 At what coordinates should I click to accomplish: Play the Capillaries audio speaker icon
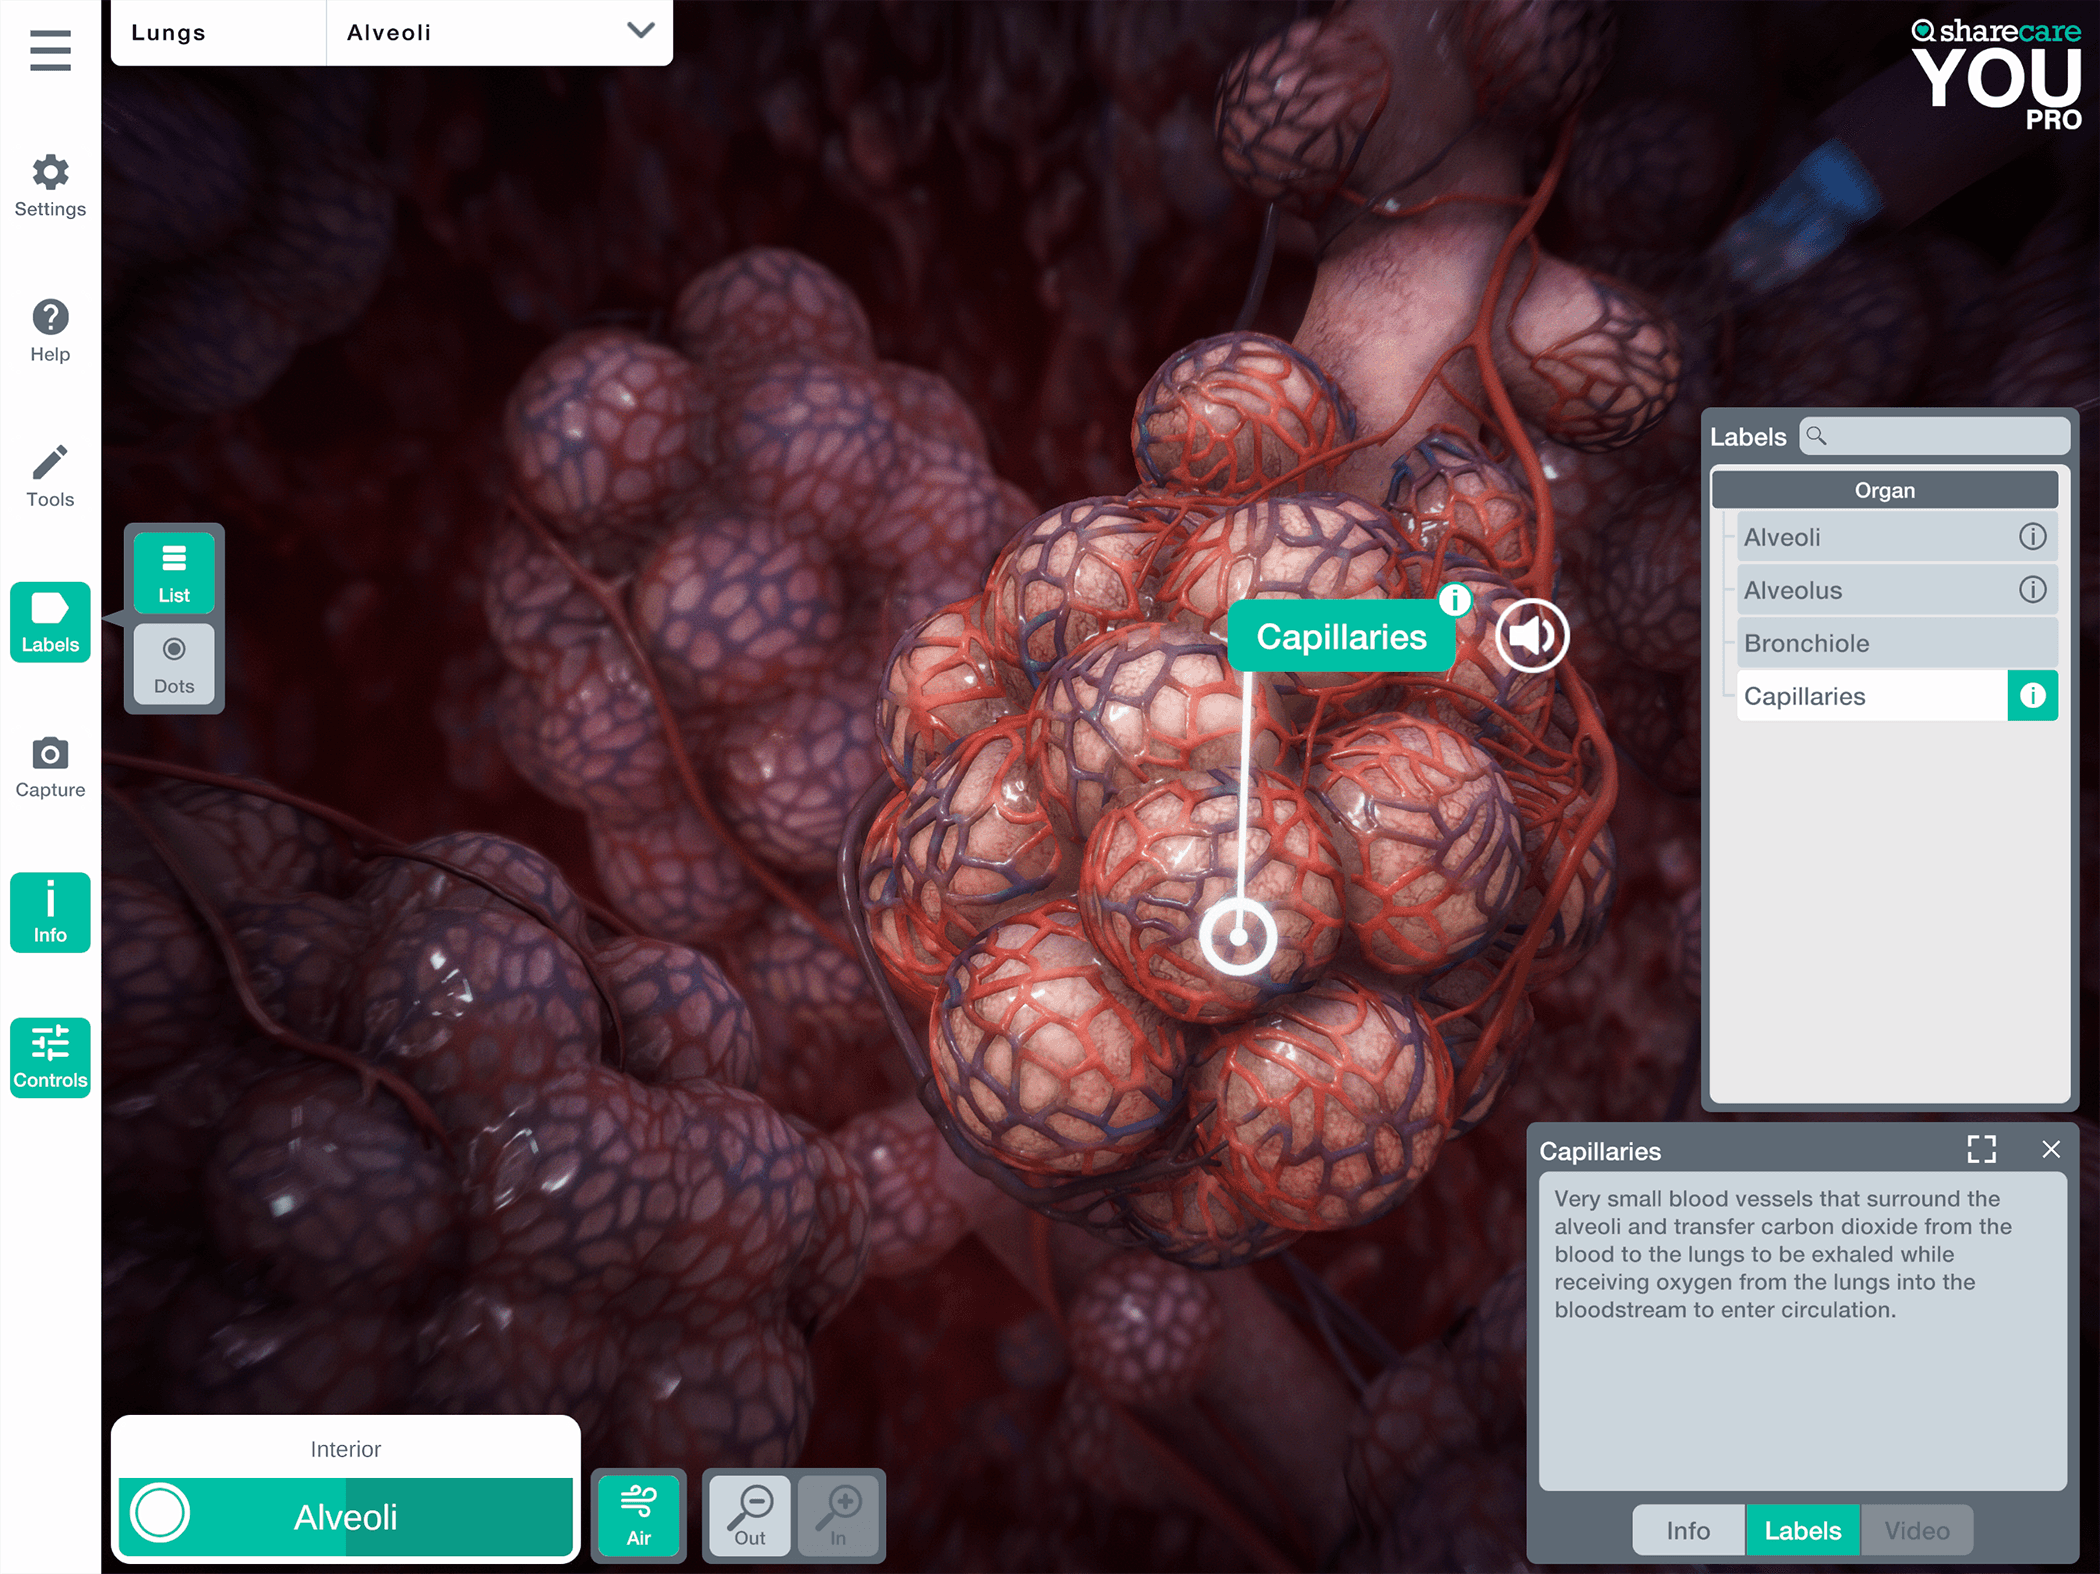[1531, 636]
